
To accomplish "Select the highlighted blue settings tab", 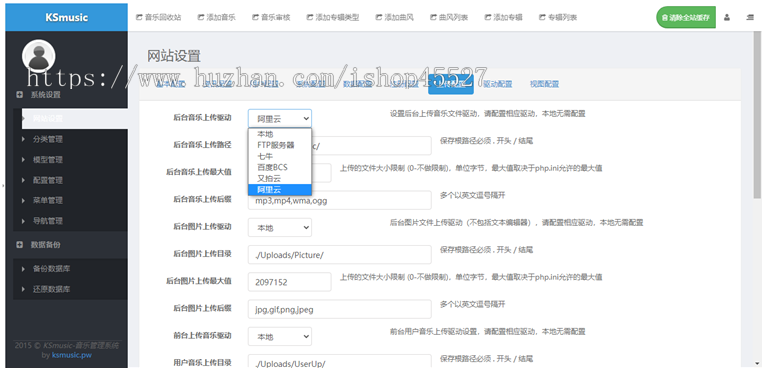I will pyautogui.click(x=451, y=84).
